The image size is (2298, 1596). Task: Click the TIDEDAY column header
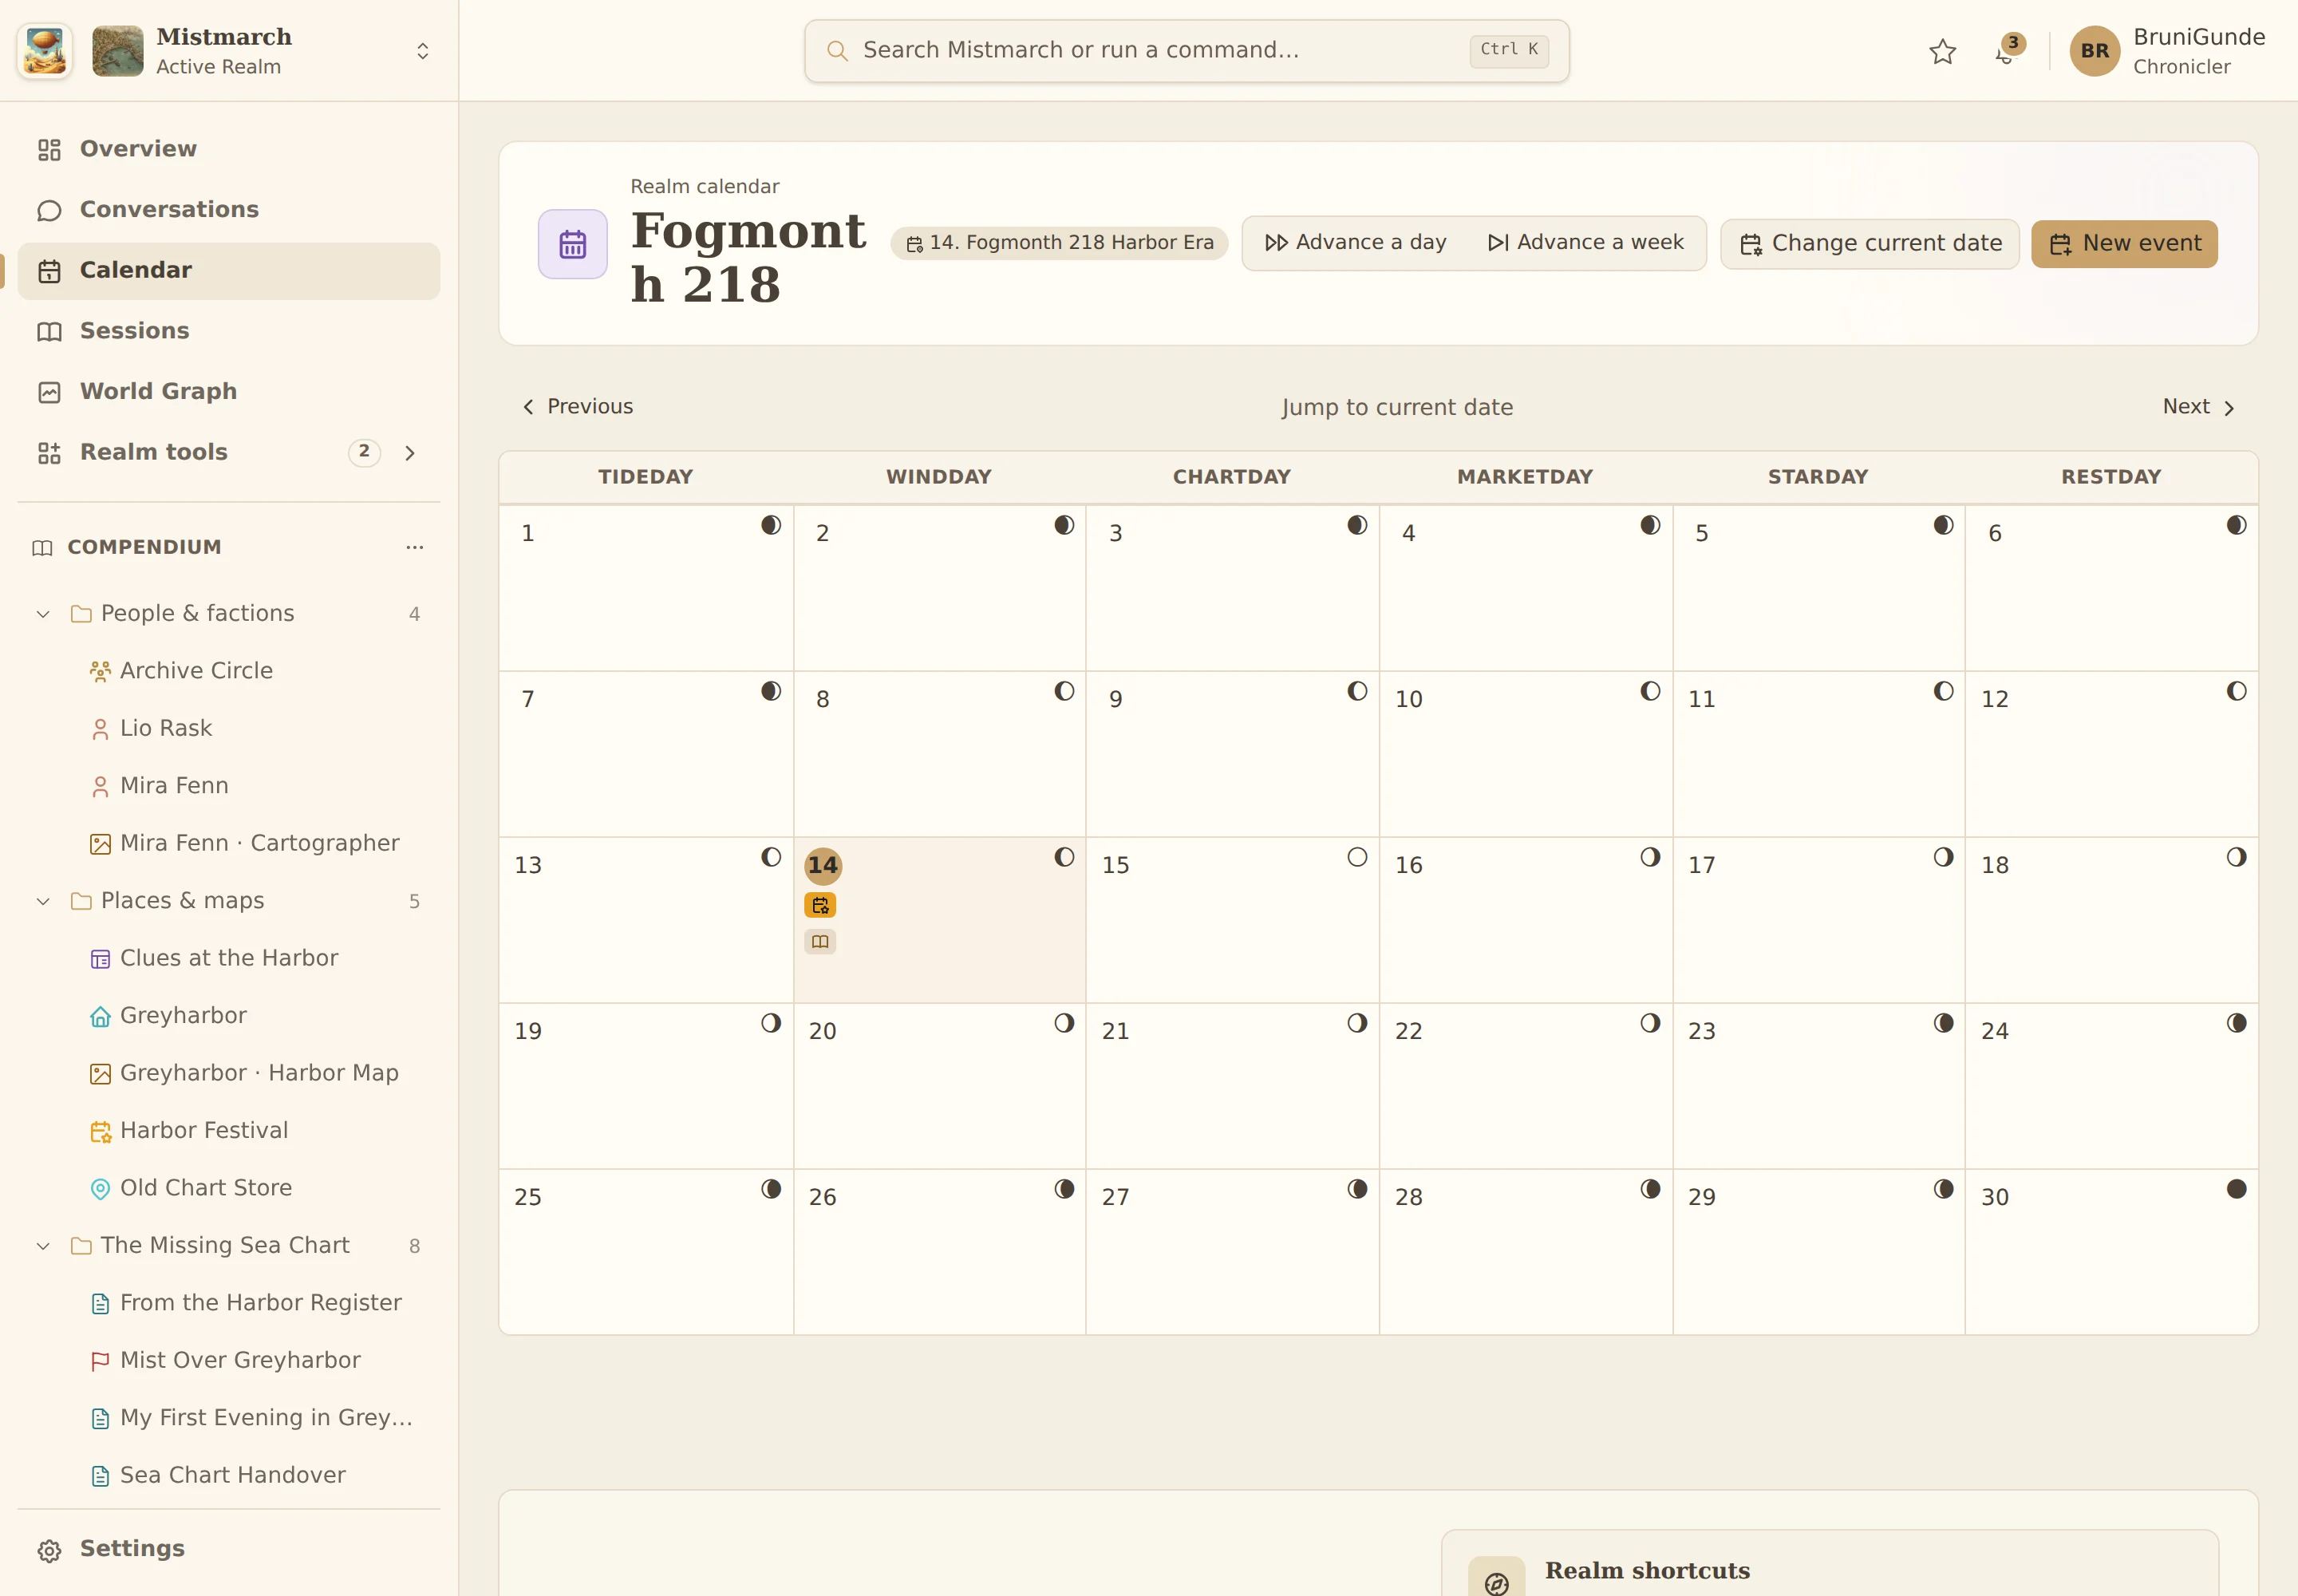[645, 477]
